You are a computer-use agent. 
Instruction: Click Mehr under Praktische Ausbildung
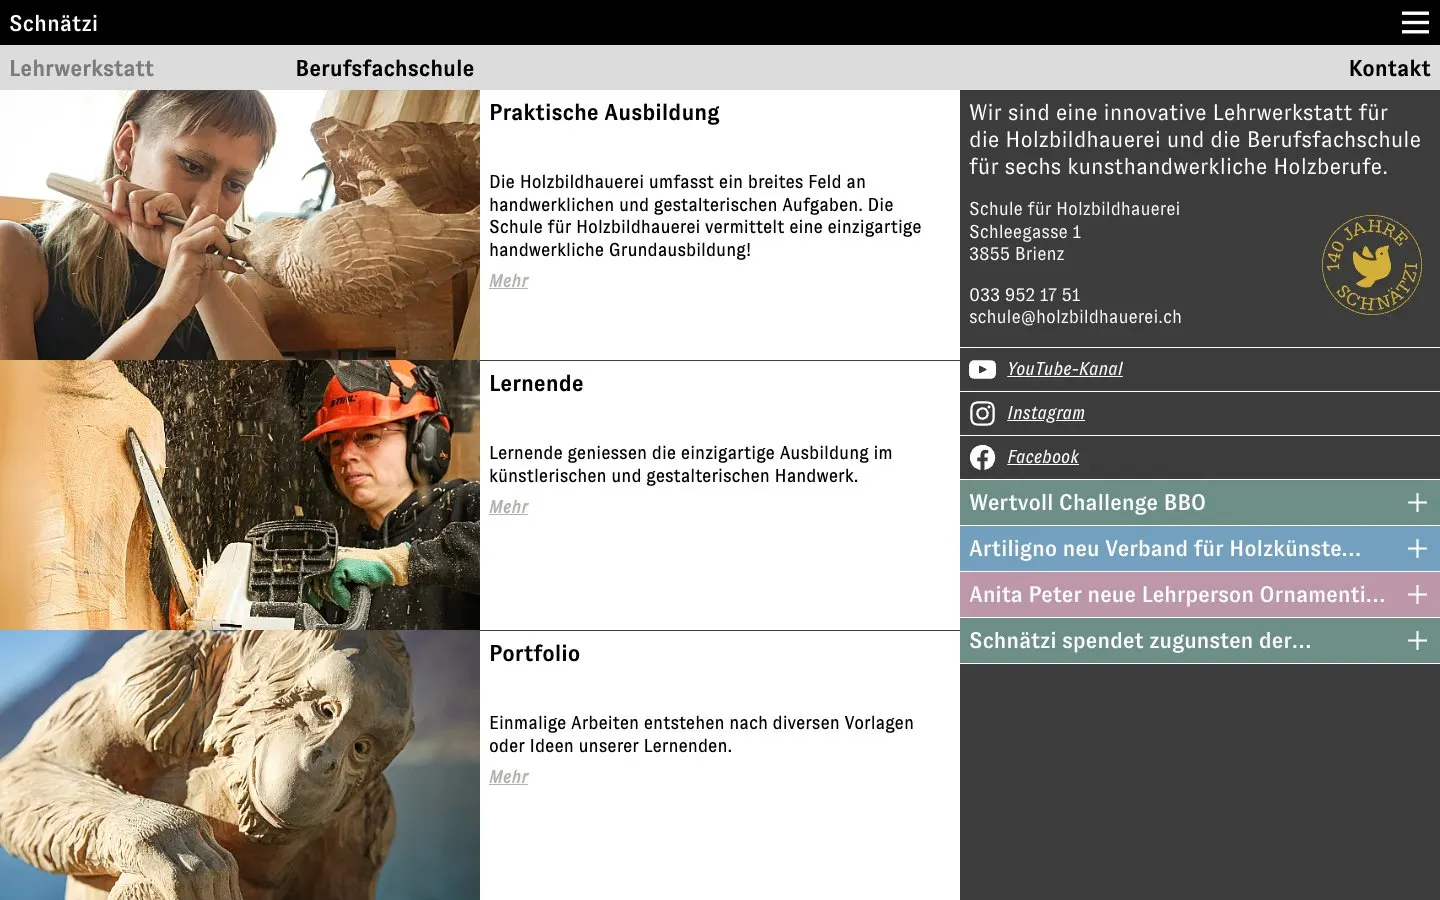(509, 281)
